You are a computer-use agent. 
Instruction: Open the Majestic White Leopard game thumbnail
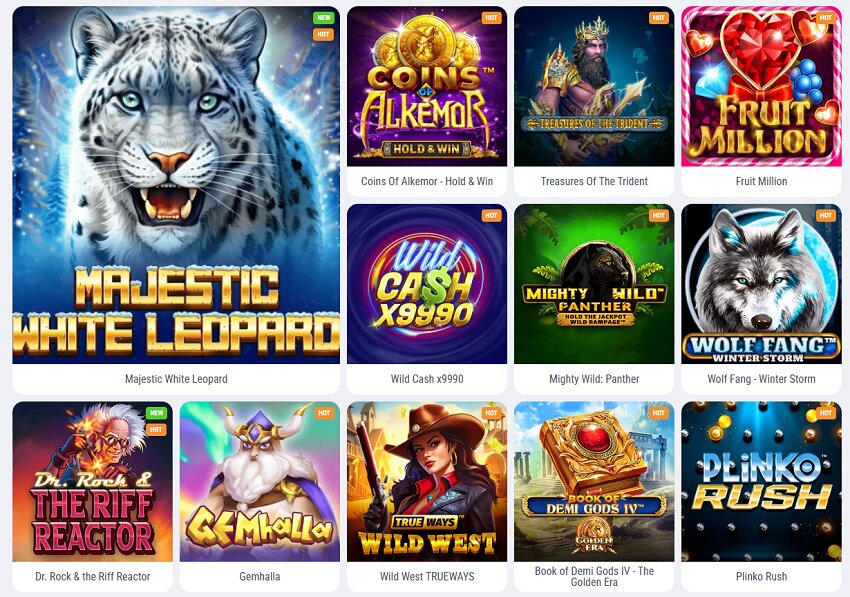pyautogui.click(x=176, y=185)
